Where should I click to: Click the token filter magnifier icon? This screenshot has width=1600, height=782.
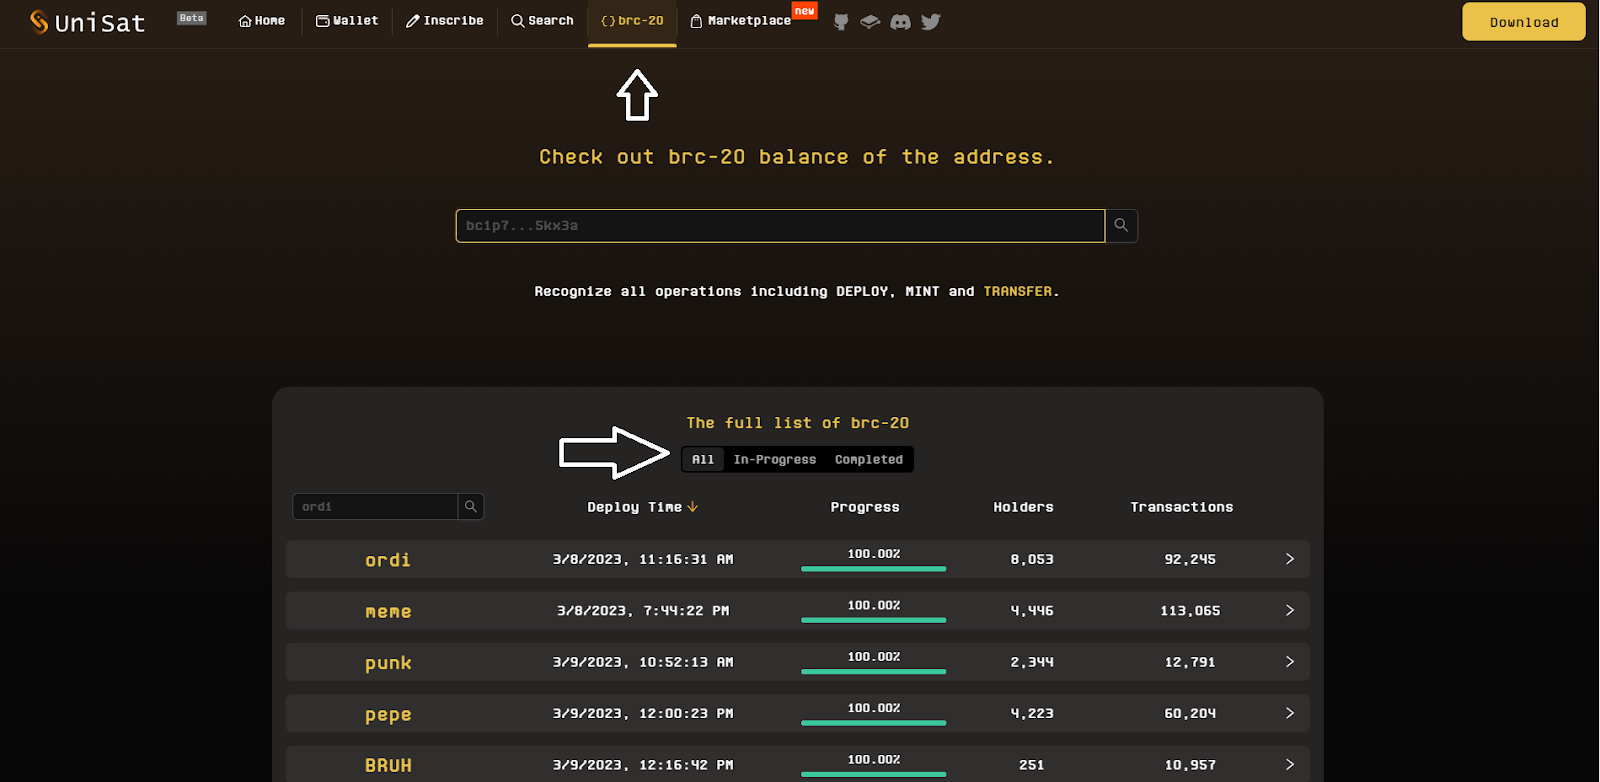coord(471,507)
